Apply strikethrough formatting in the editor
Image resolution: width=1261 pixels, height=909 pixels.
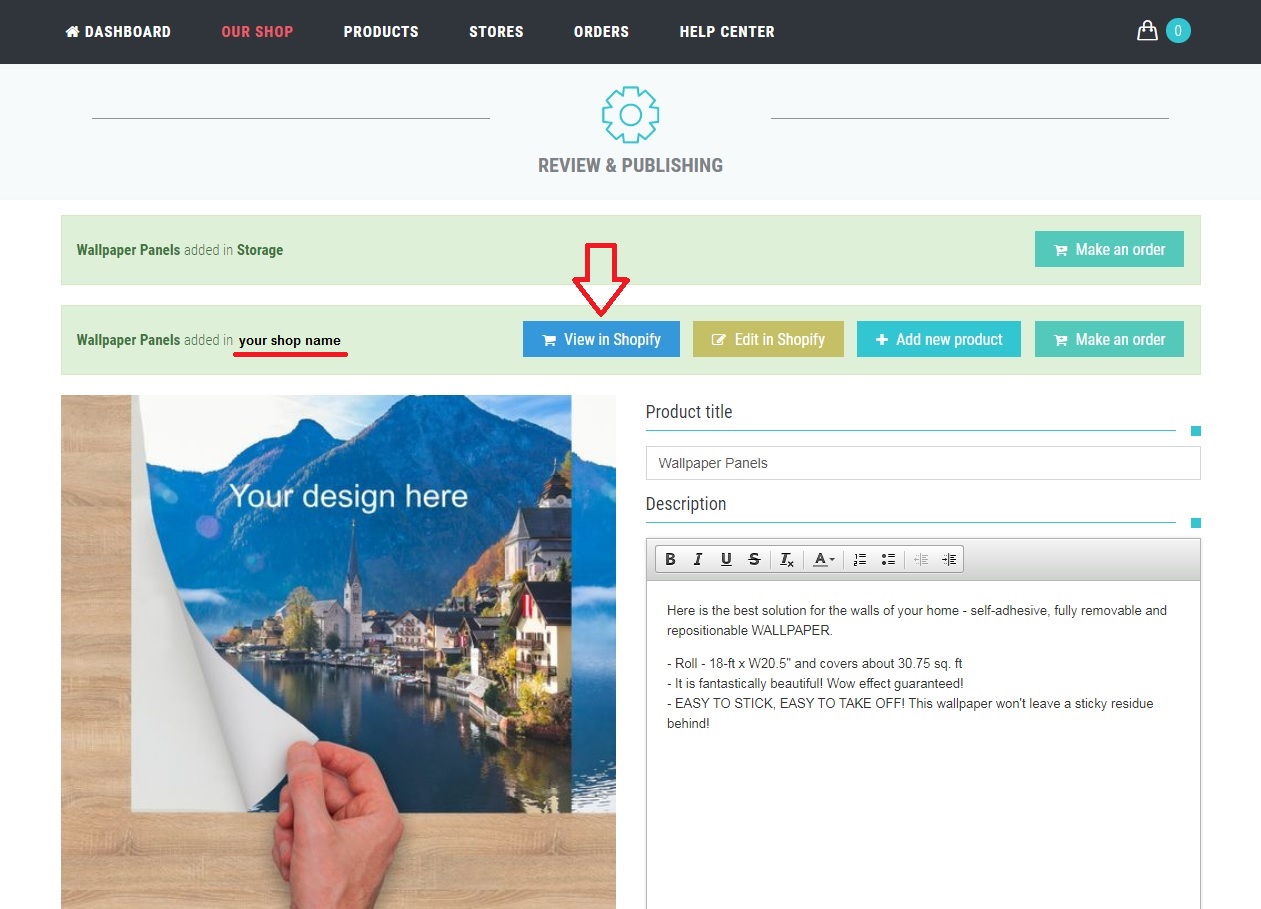click(x=754, y=559)
